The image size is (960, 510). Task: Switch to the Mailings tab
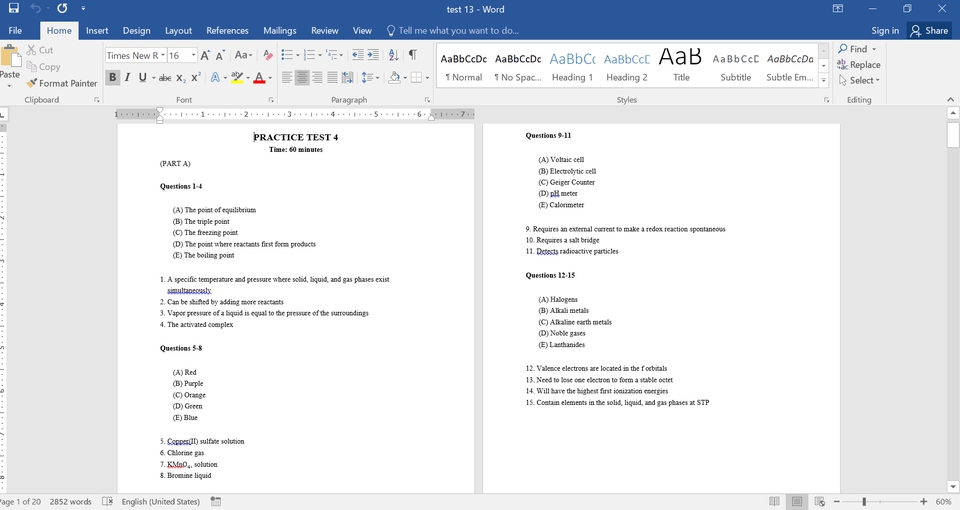280,31
